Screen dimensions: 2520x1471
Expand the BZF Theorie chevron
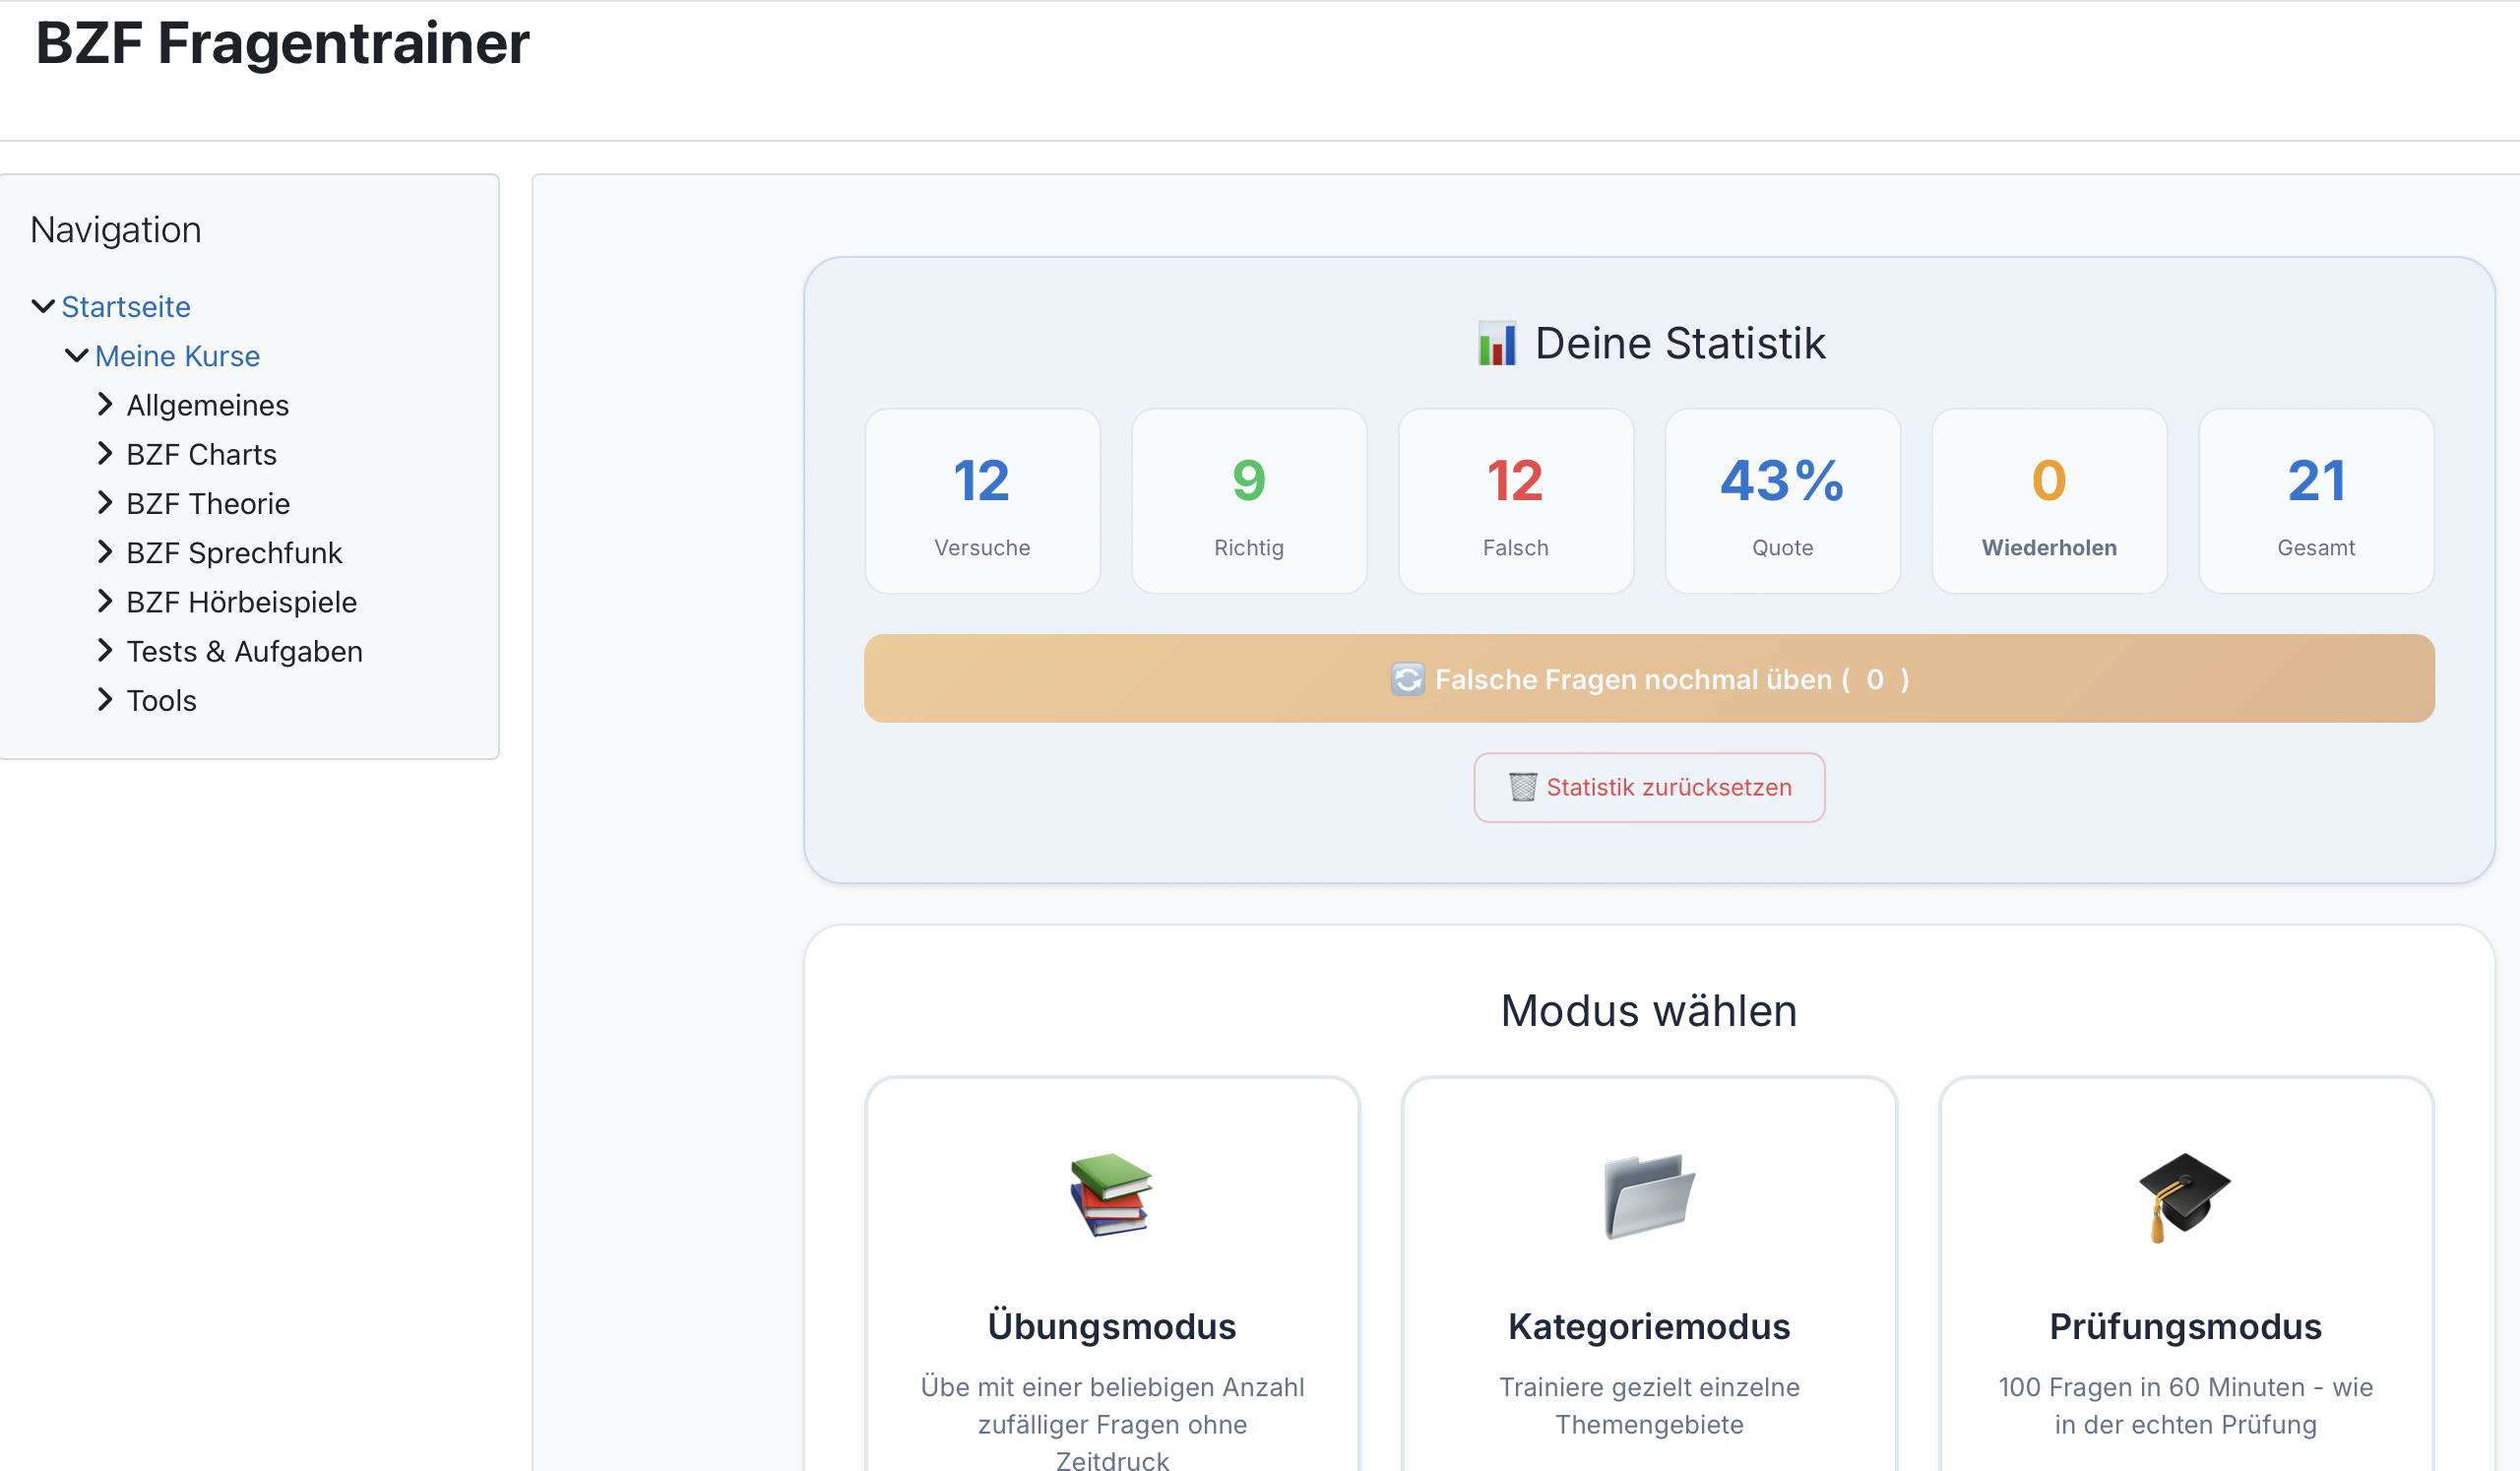click(105, 503)
